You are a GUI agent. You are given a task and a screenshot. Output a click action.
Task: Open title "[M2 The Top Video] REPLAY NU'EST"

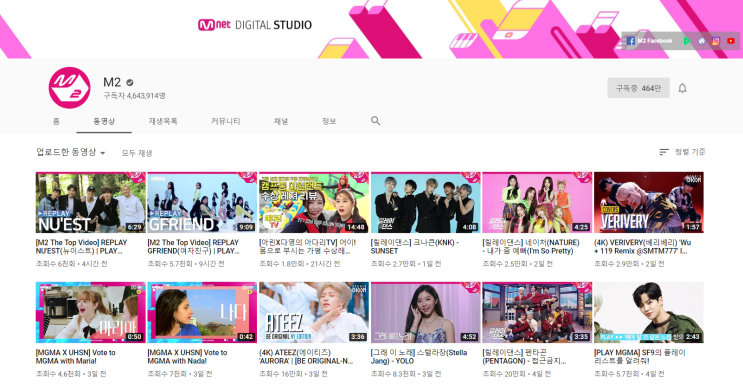point(82,247)
